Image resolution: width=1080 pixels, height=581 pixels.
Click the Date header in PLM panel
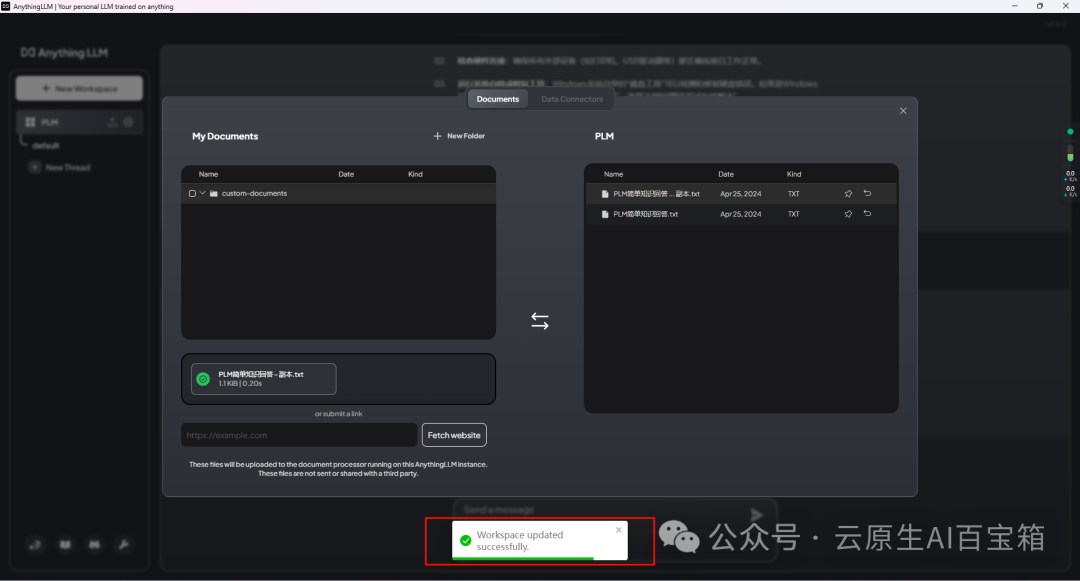[x=726, y=174]
